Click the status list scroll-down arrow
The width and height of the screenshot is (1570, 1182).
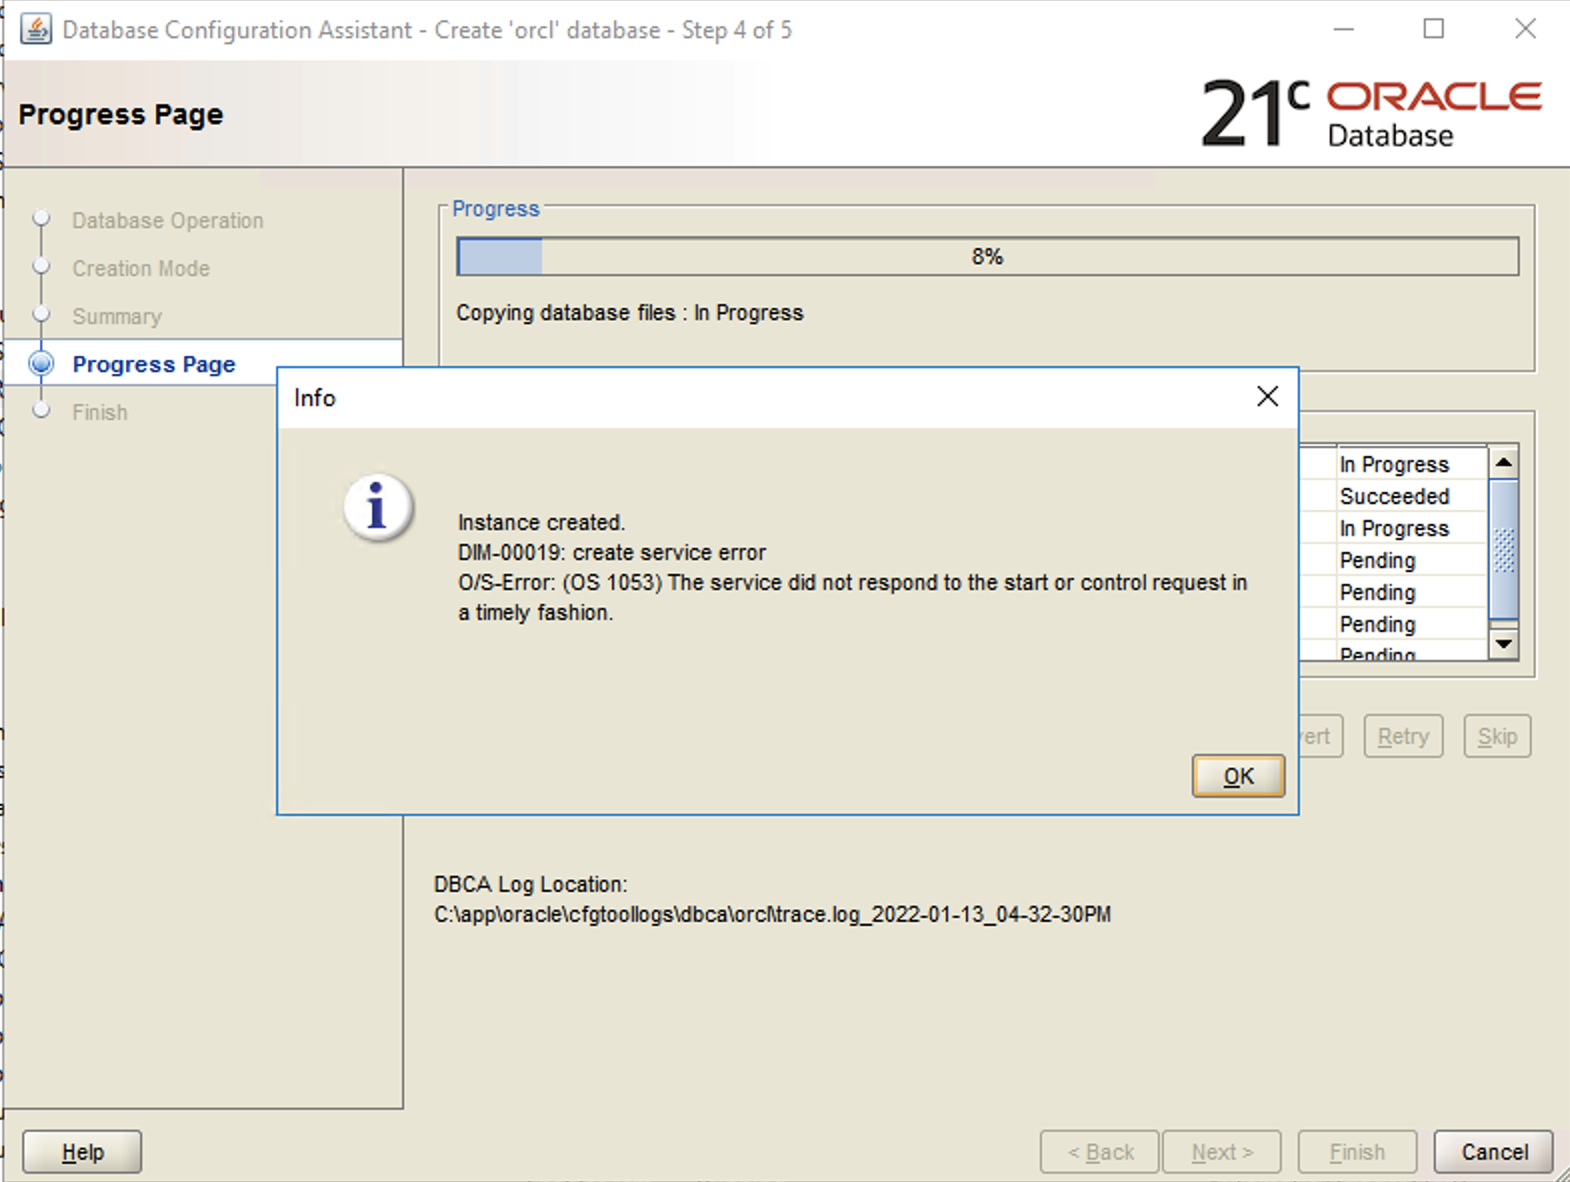click(x=1503, y=644)
